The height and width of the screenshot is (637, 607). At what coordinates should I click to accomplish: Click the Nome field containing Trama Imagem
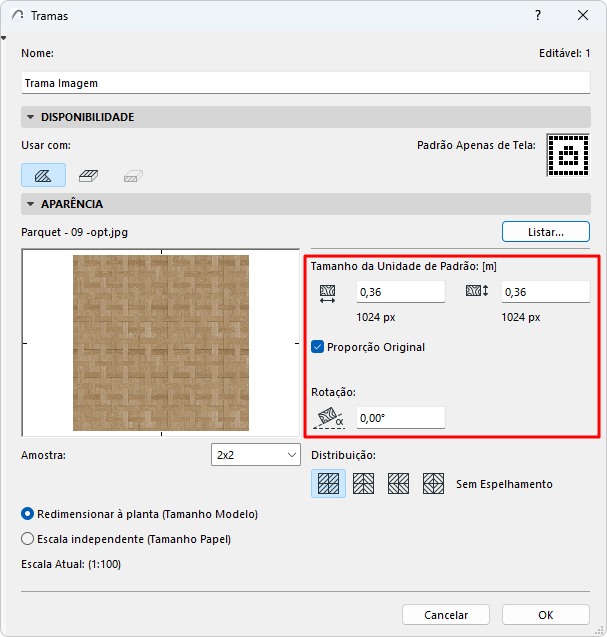306,83
